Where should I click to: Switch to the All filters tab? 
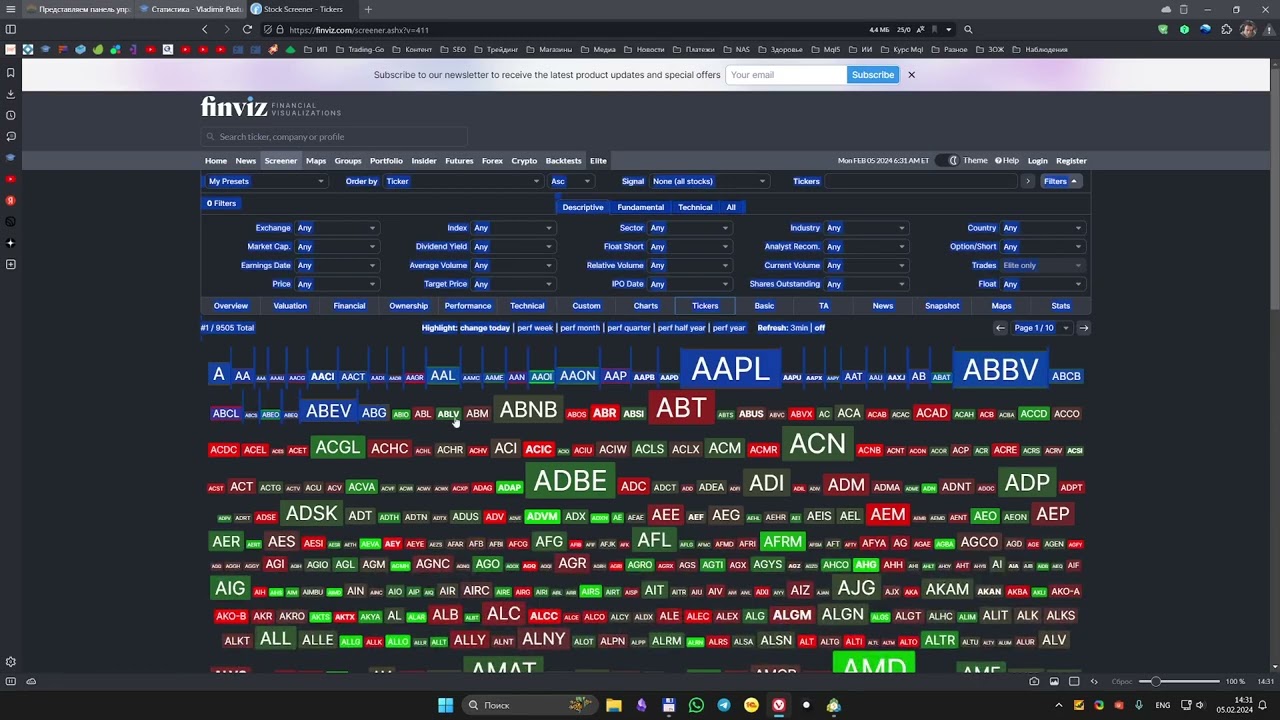click(x=731, y=207)
